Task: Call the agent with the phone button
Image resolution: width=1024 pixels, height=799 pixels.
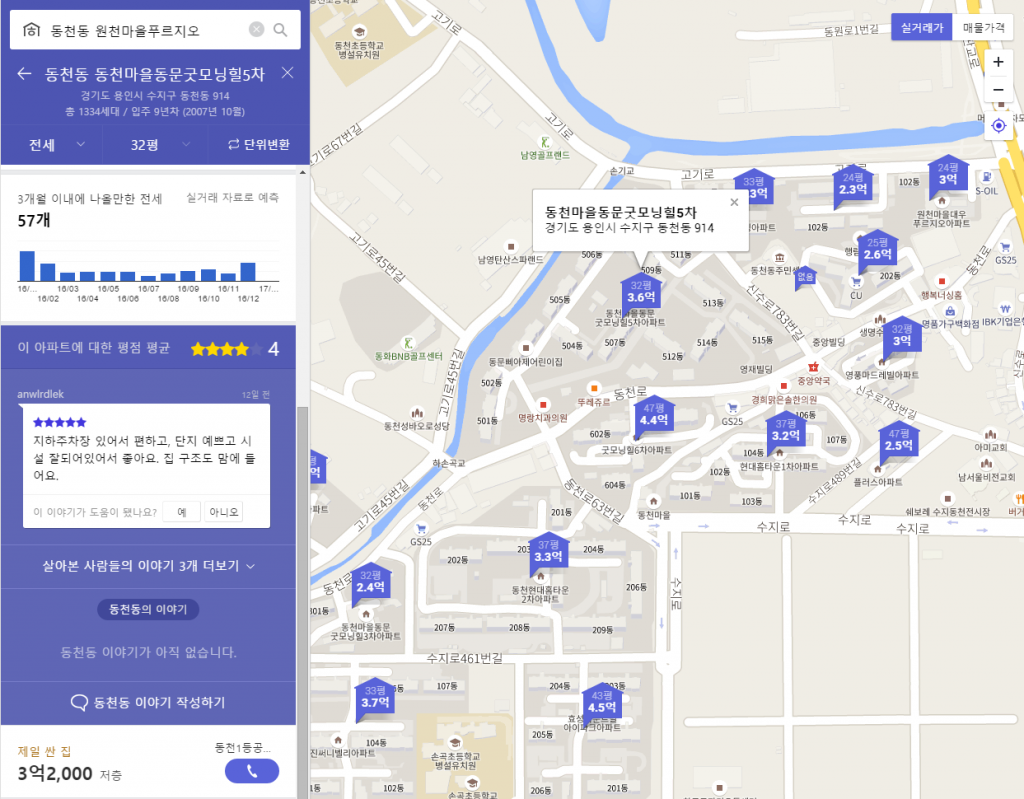Action: click(x=252, y=771)
